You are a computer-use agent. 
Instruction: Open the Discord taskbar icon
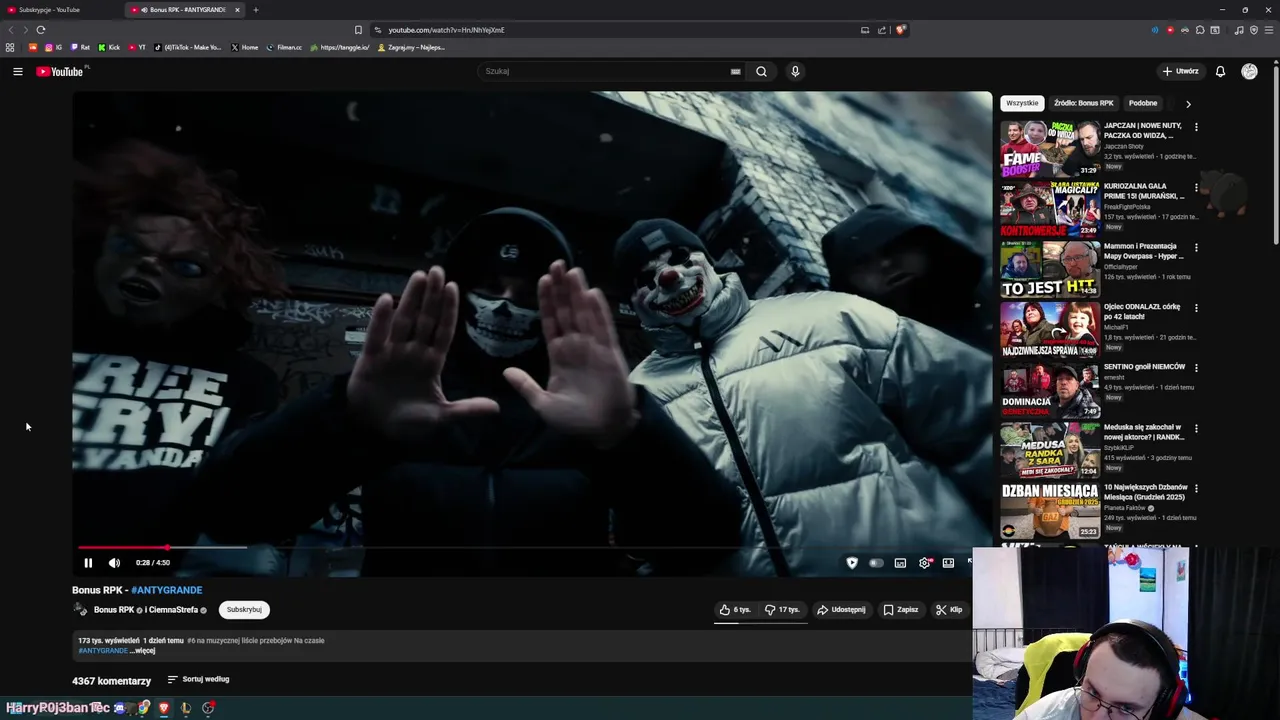(x=119, y=708)
